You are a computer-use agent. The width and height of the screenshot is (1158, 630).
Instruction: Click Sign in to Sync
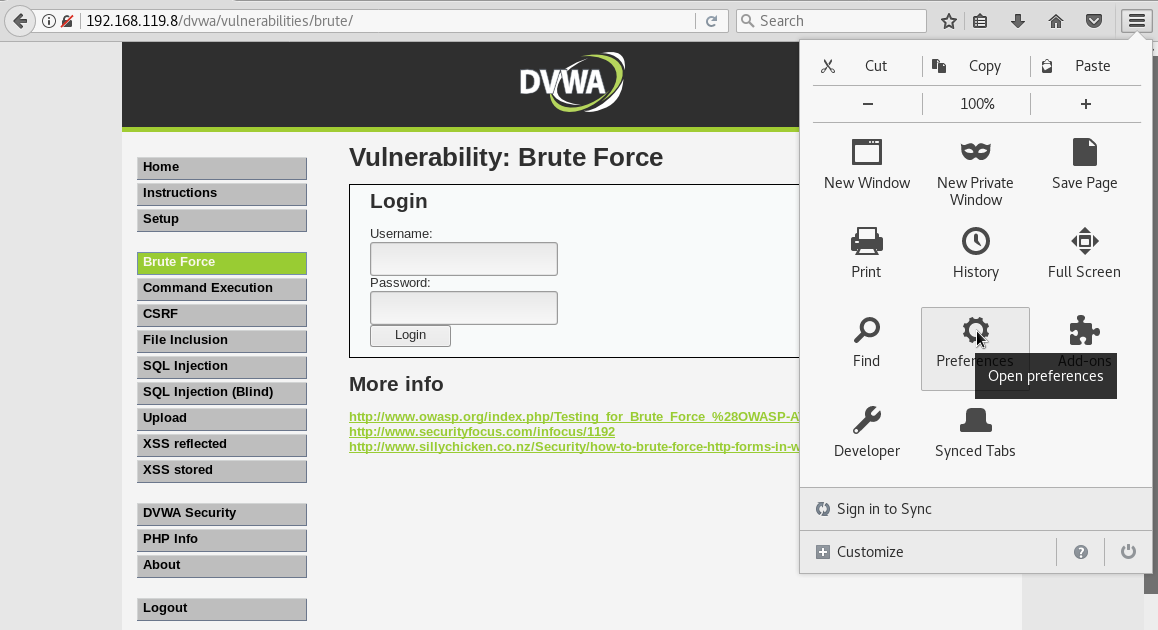[x=976, y=509]
